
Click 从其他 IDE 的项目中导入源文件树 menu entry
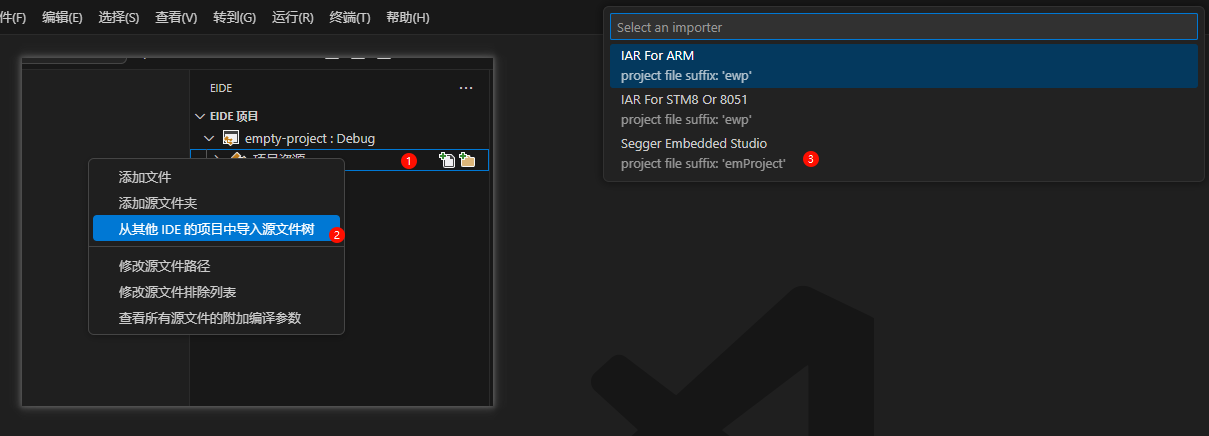pyautogui.click(x=216, y=229)
